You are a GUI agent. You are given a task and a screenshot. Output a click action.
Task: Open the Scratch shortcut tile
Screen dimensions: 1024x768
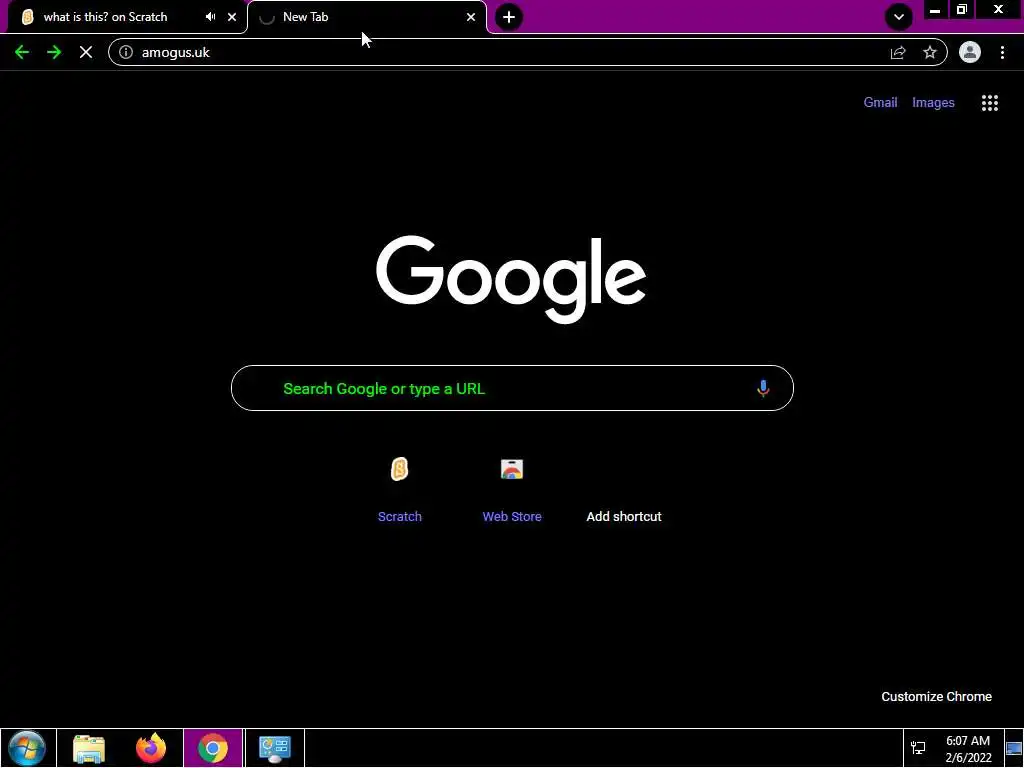point(400,488)
